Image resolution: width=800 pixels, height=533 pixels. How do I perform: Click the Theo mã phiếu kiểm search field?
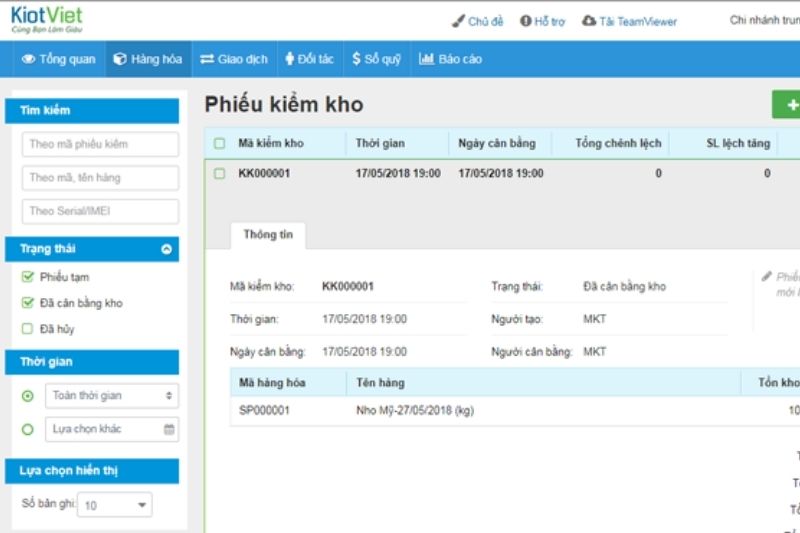pyautogui.click(x=100, y=144)
